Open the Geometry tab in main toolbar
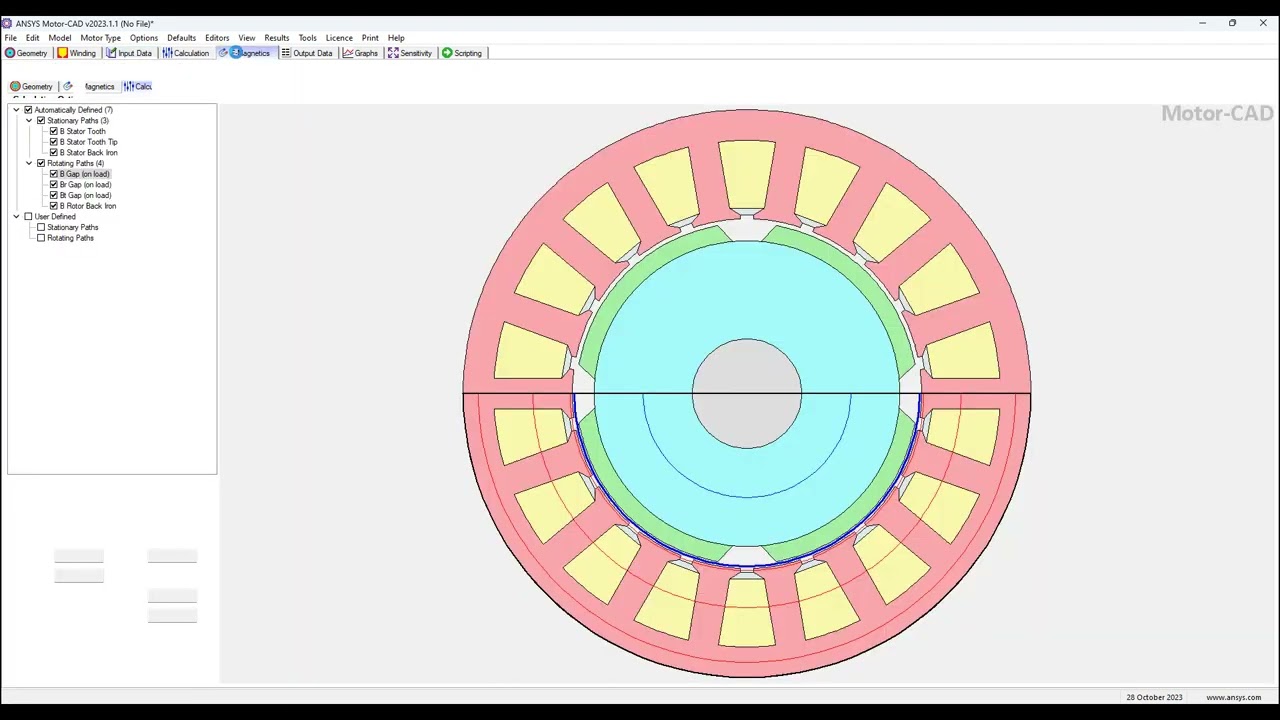Image resolution: width=1280 pixels, height=720 pixels. (27, 53)
